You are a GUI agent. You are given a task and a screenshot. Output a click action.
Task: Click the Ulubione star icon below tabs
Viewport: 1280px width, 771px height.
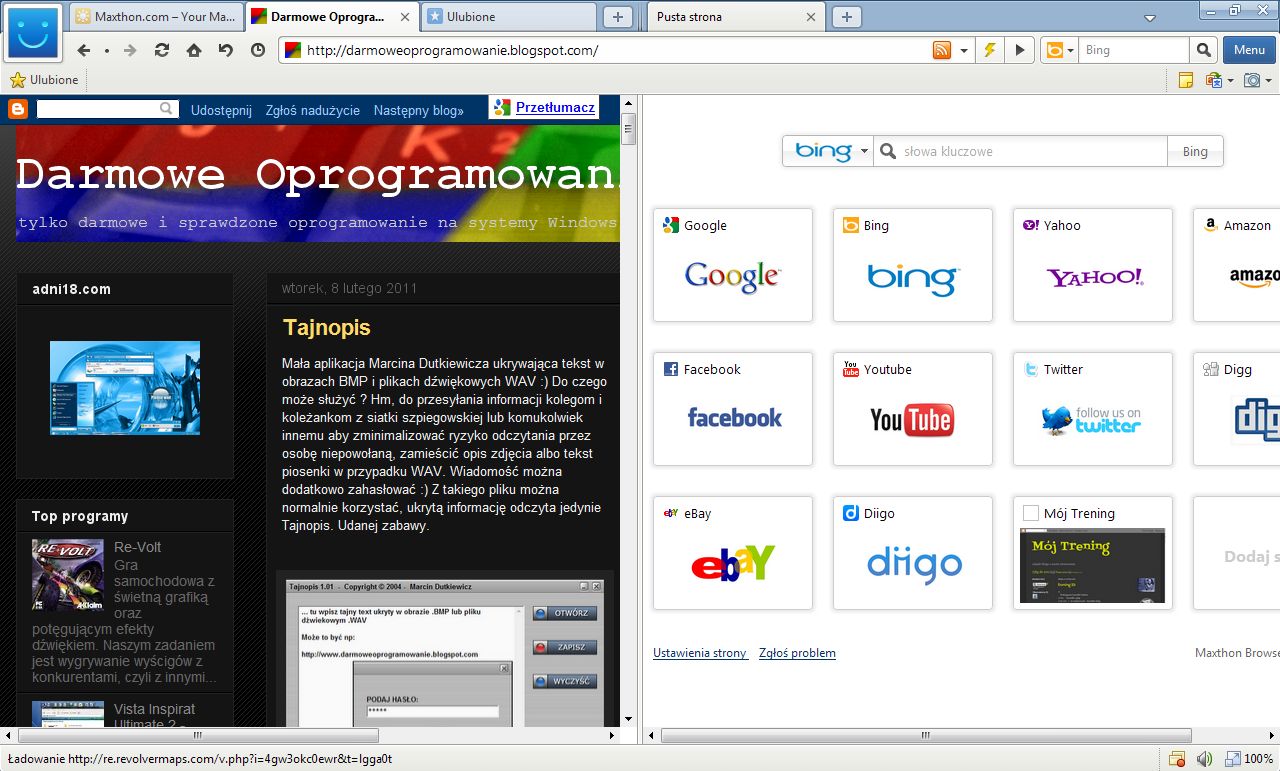[19, 80]
